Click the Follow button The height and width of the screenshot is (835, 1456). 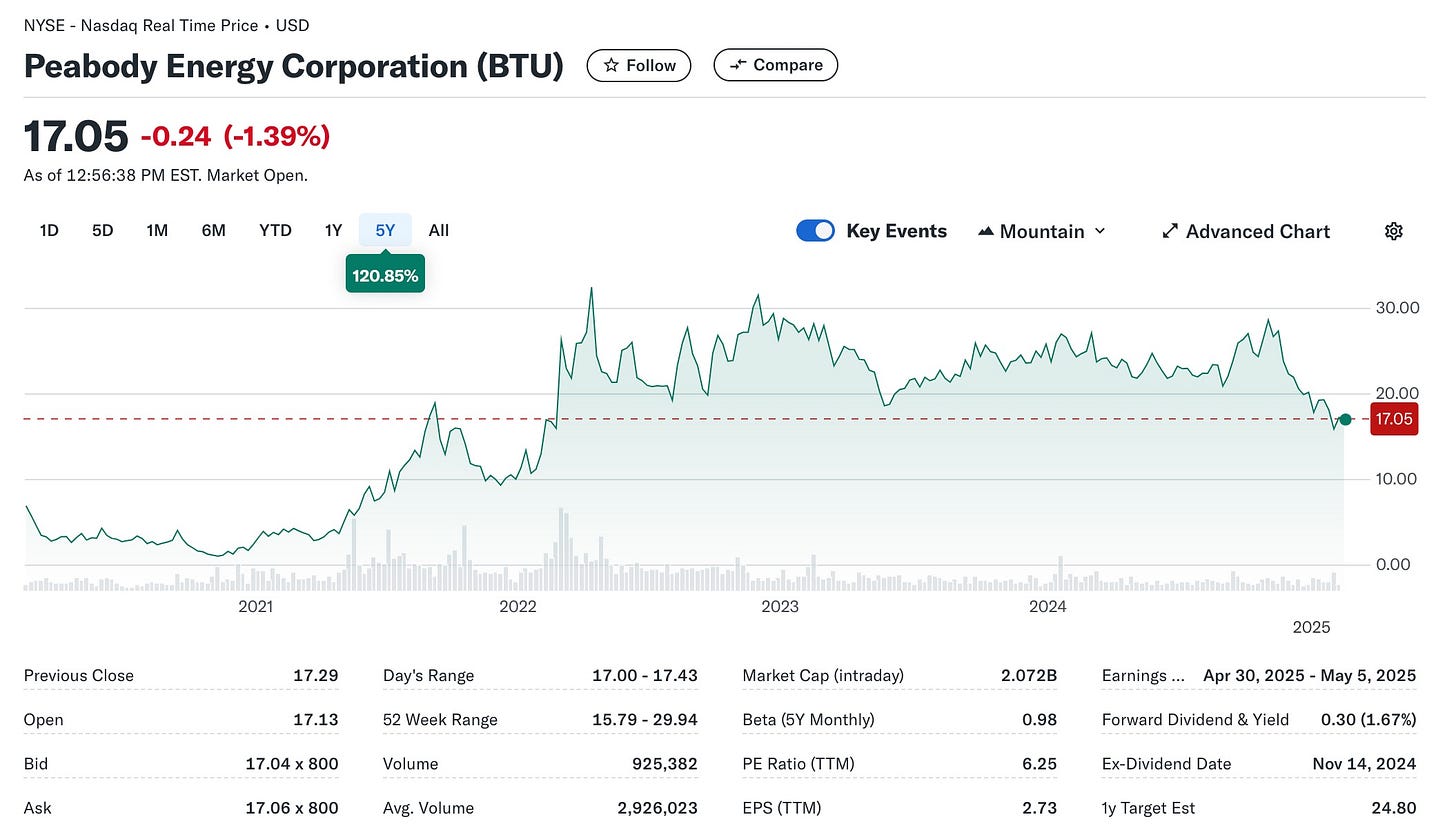(638, 65)
